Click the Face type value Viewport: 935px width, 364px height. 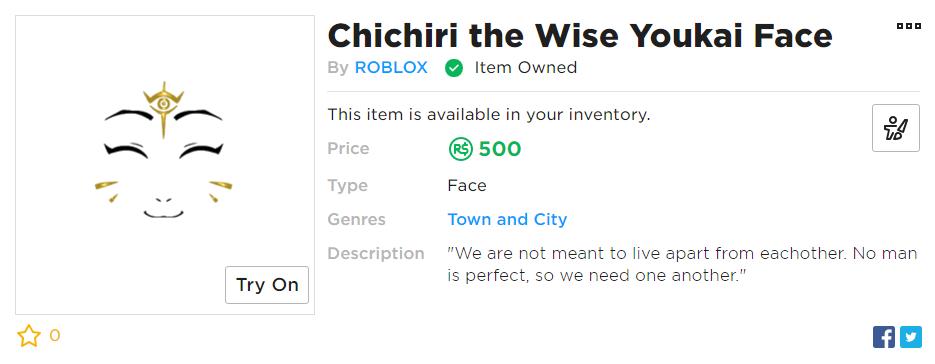[467, 186]
